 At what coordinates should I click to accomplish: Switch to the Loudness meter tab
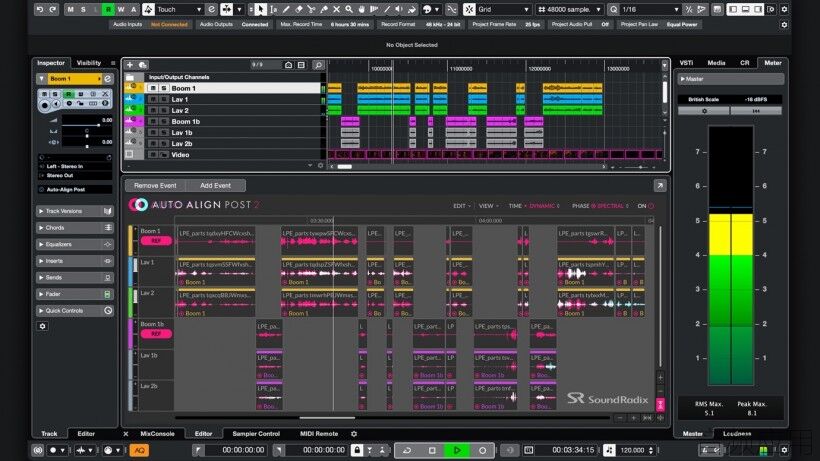pyautogui.click(x=737, y=434)
